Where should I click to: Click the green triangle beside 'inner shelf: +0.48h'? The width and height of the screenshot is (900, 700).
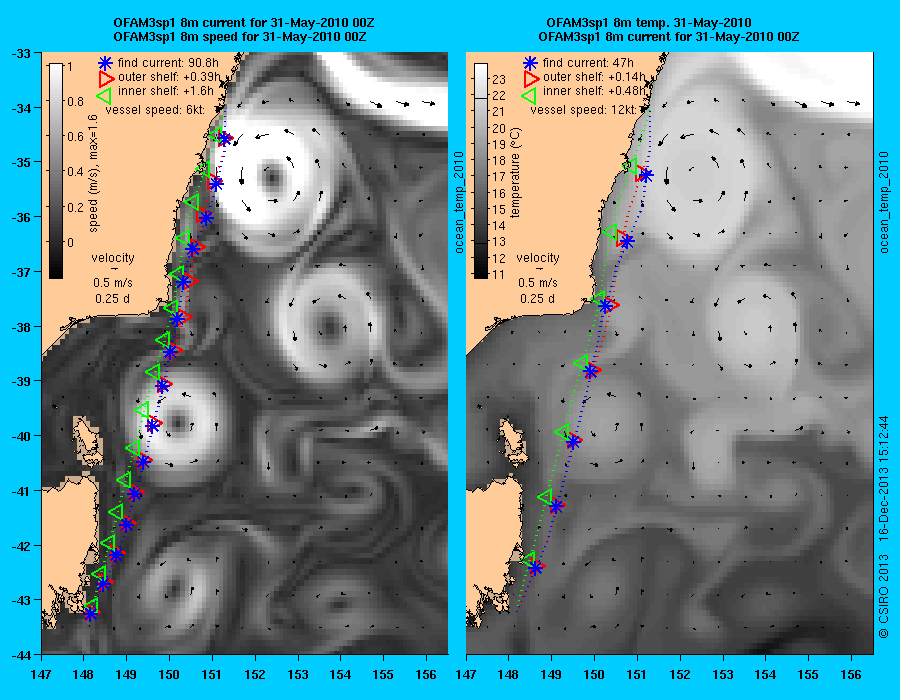[x=529, y=95]
